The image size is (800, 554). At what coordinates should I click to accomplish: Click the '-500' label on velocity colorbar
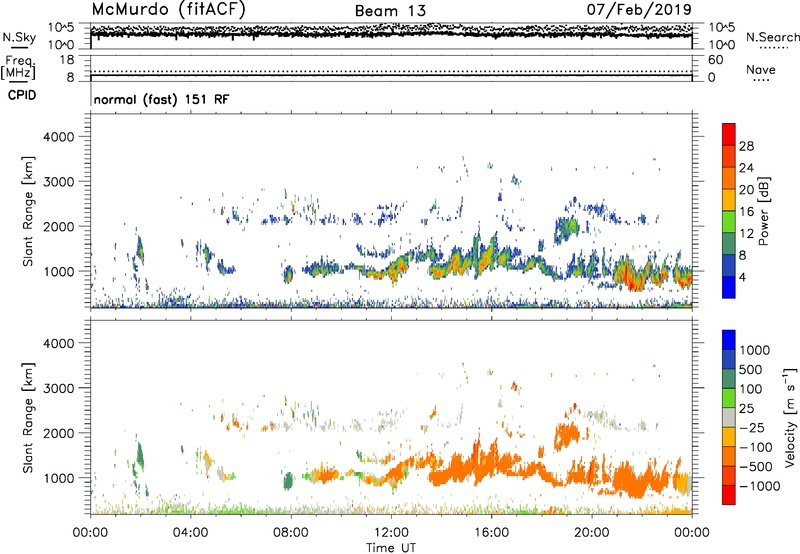(756, 466)
